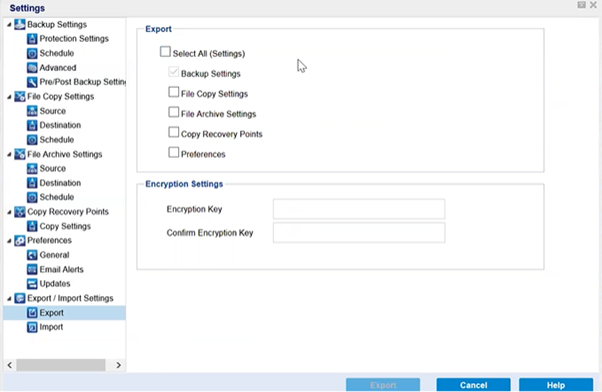Click the File Copy Settings icon

coord(20,96)
